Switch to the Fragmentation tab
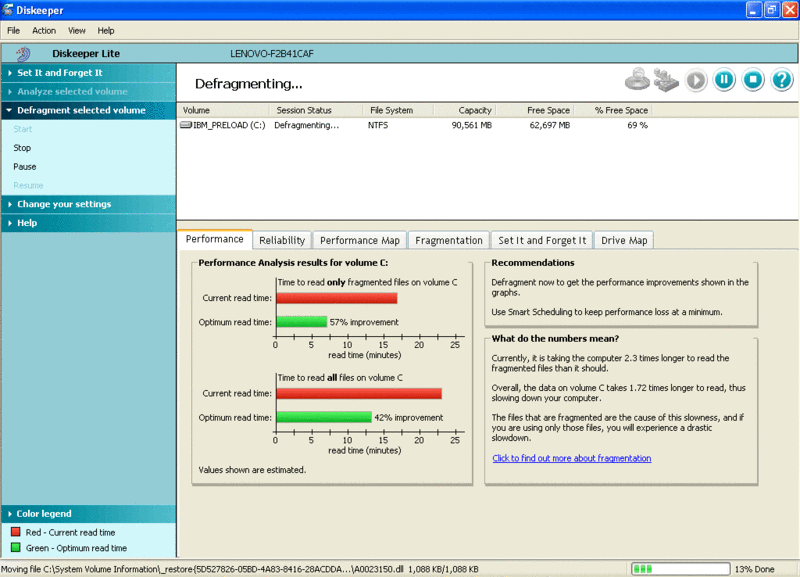Screen dimensions: 800x577 coord(449,240)
